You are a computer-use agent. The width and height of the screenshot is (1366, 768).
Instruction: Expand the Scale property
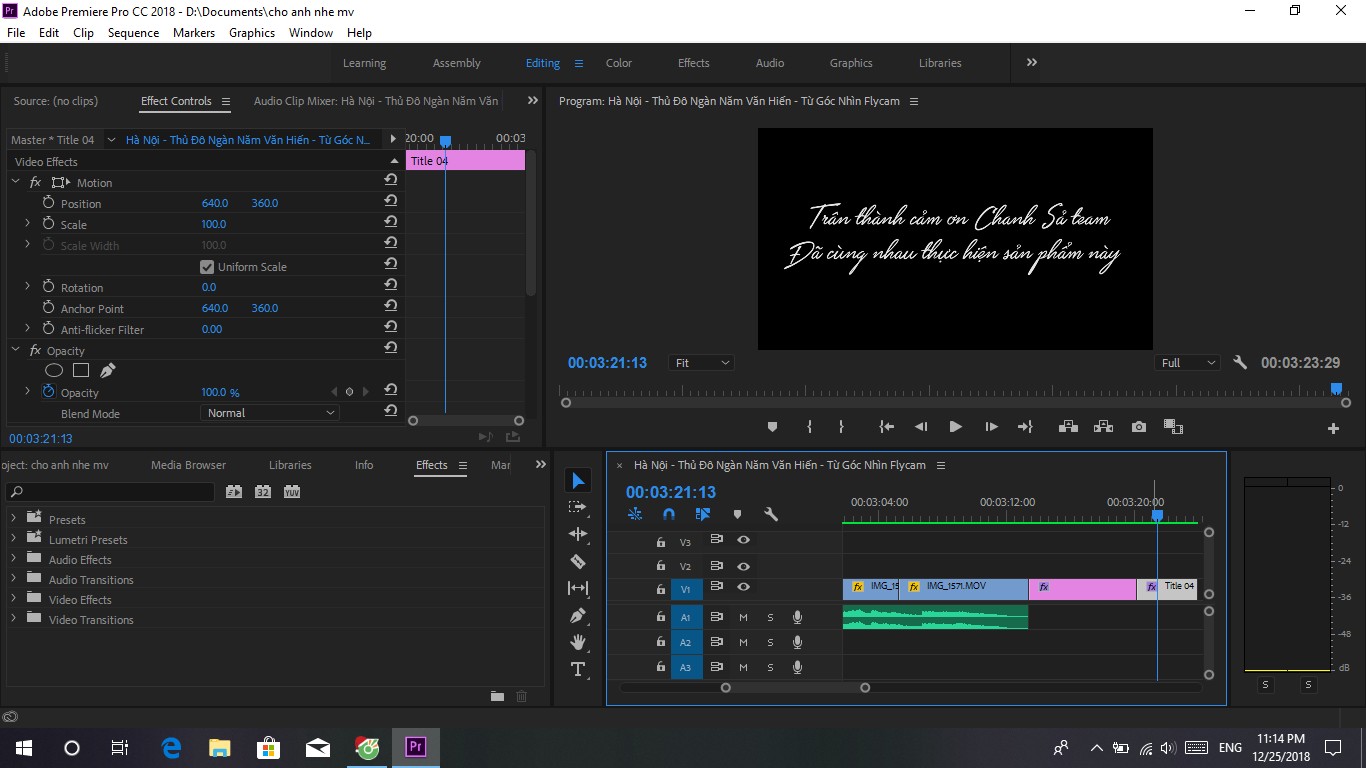[27, 224]
